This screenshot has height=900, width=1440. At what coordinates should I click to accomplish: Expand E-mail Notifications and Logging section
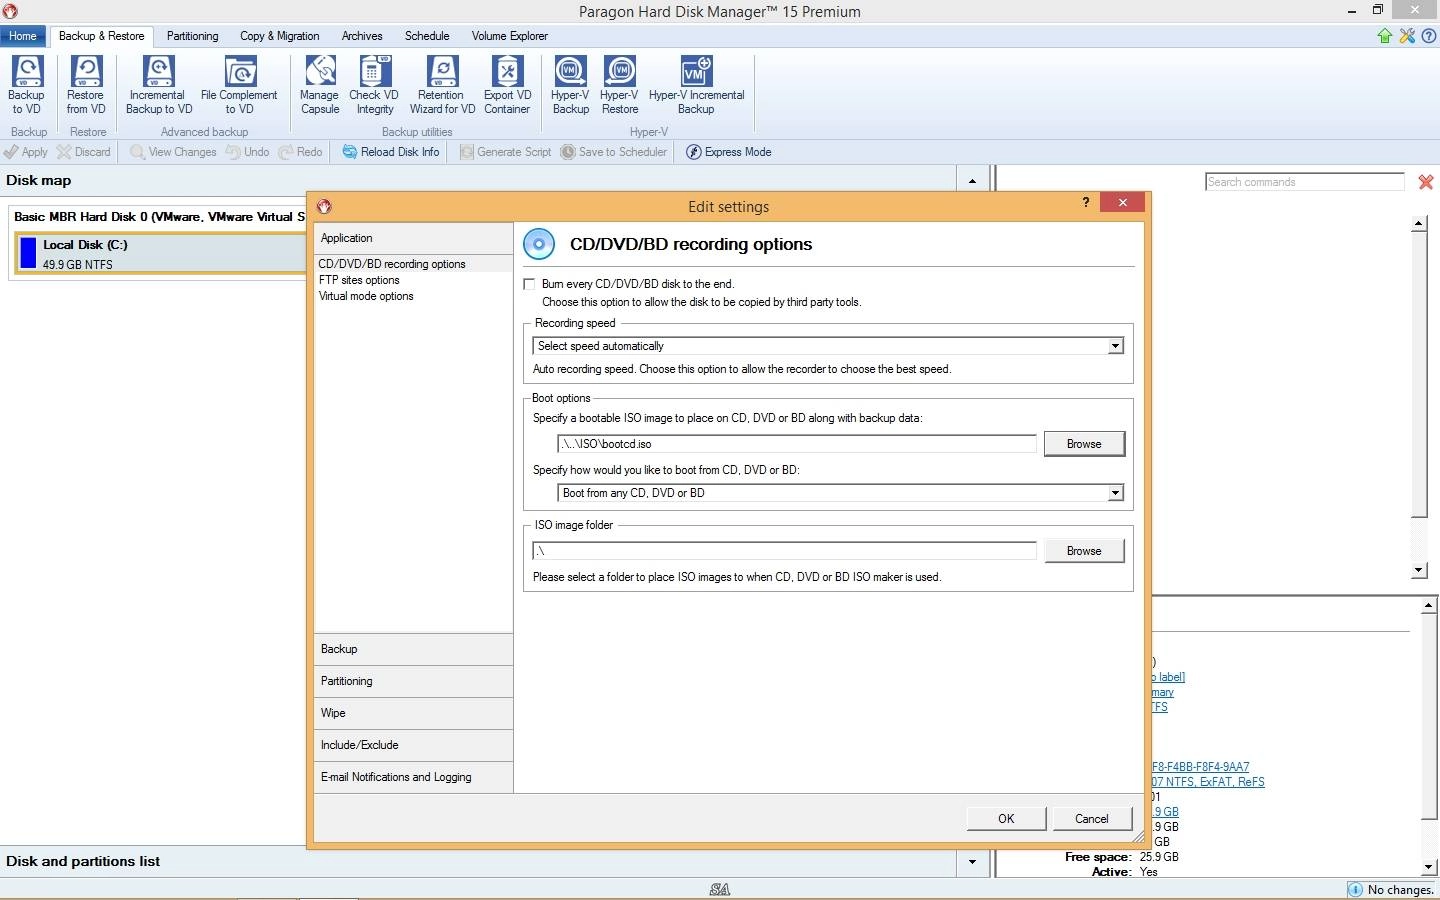pyautogui.click(x=413, y=777)
